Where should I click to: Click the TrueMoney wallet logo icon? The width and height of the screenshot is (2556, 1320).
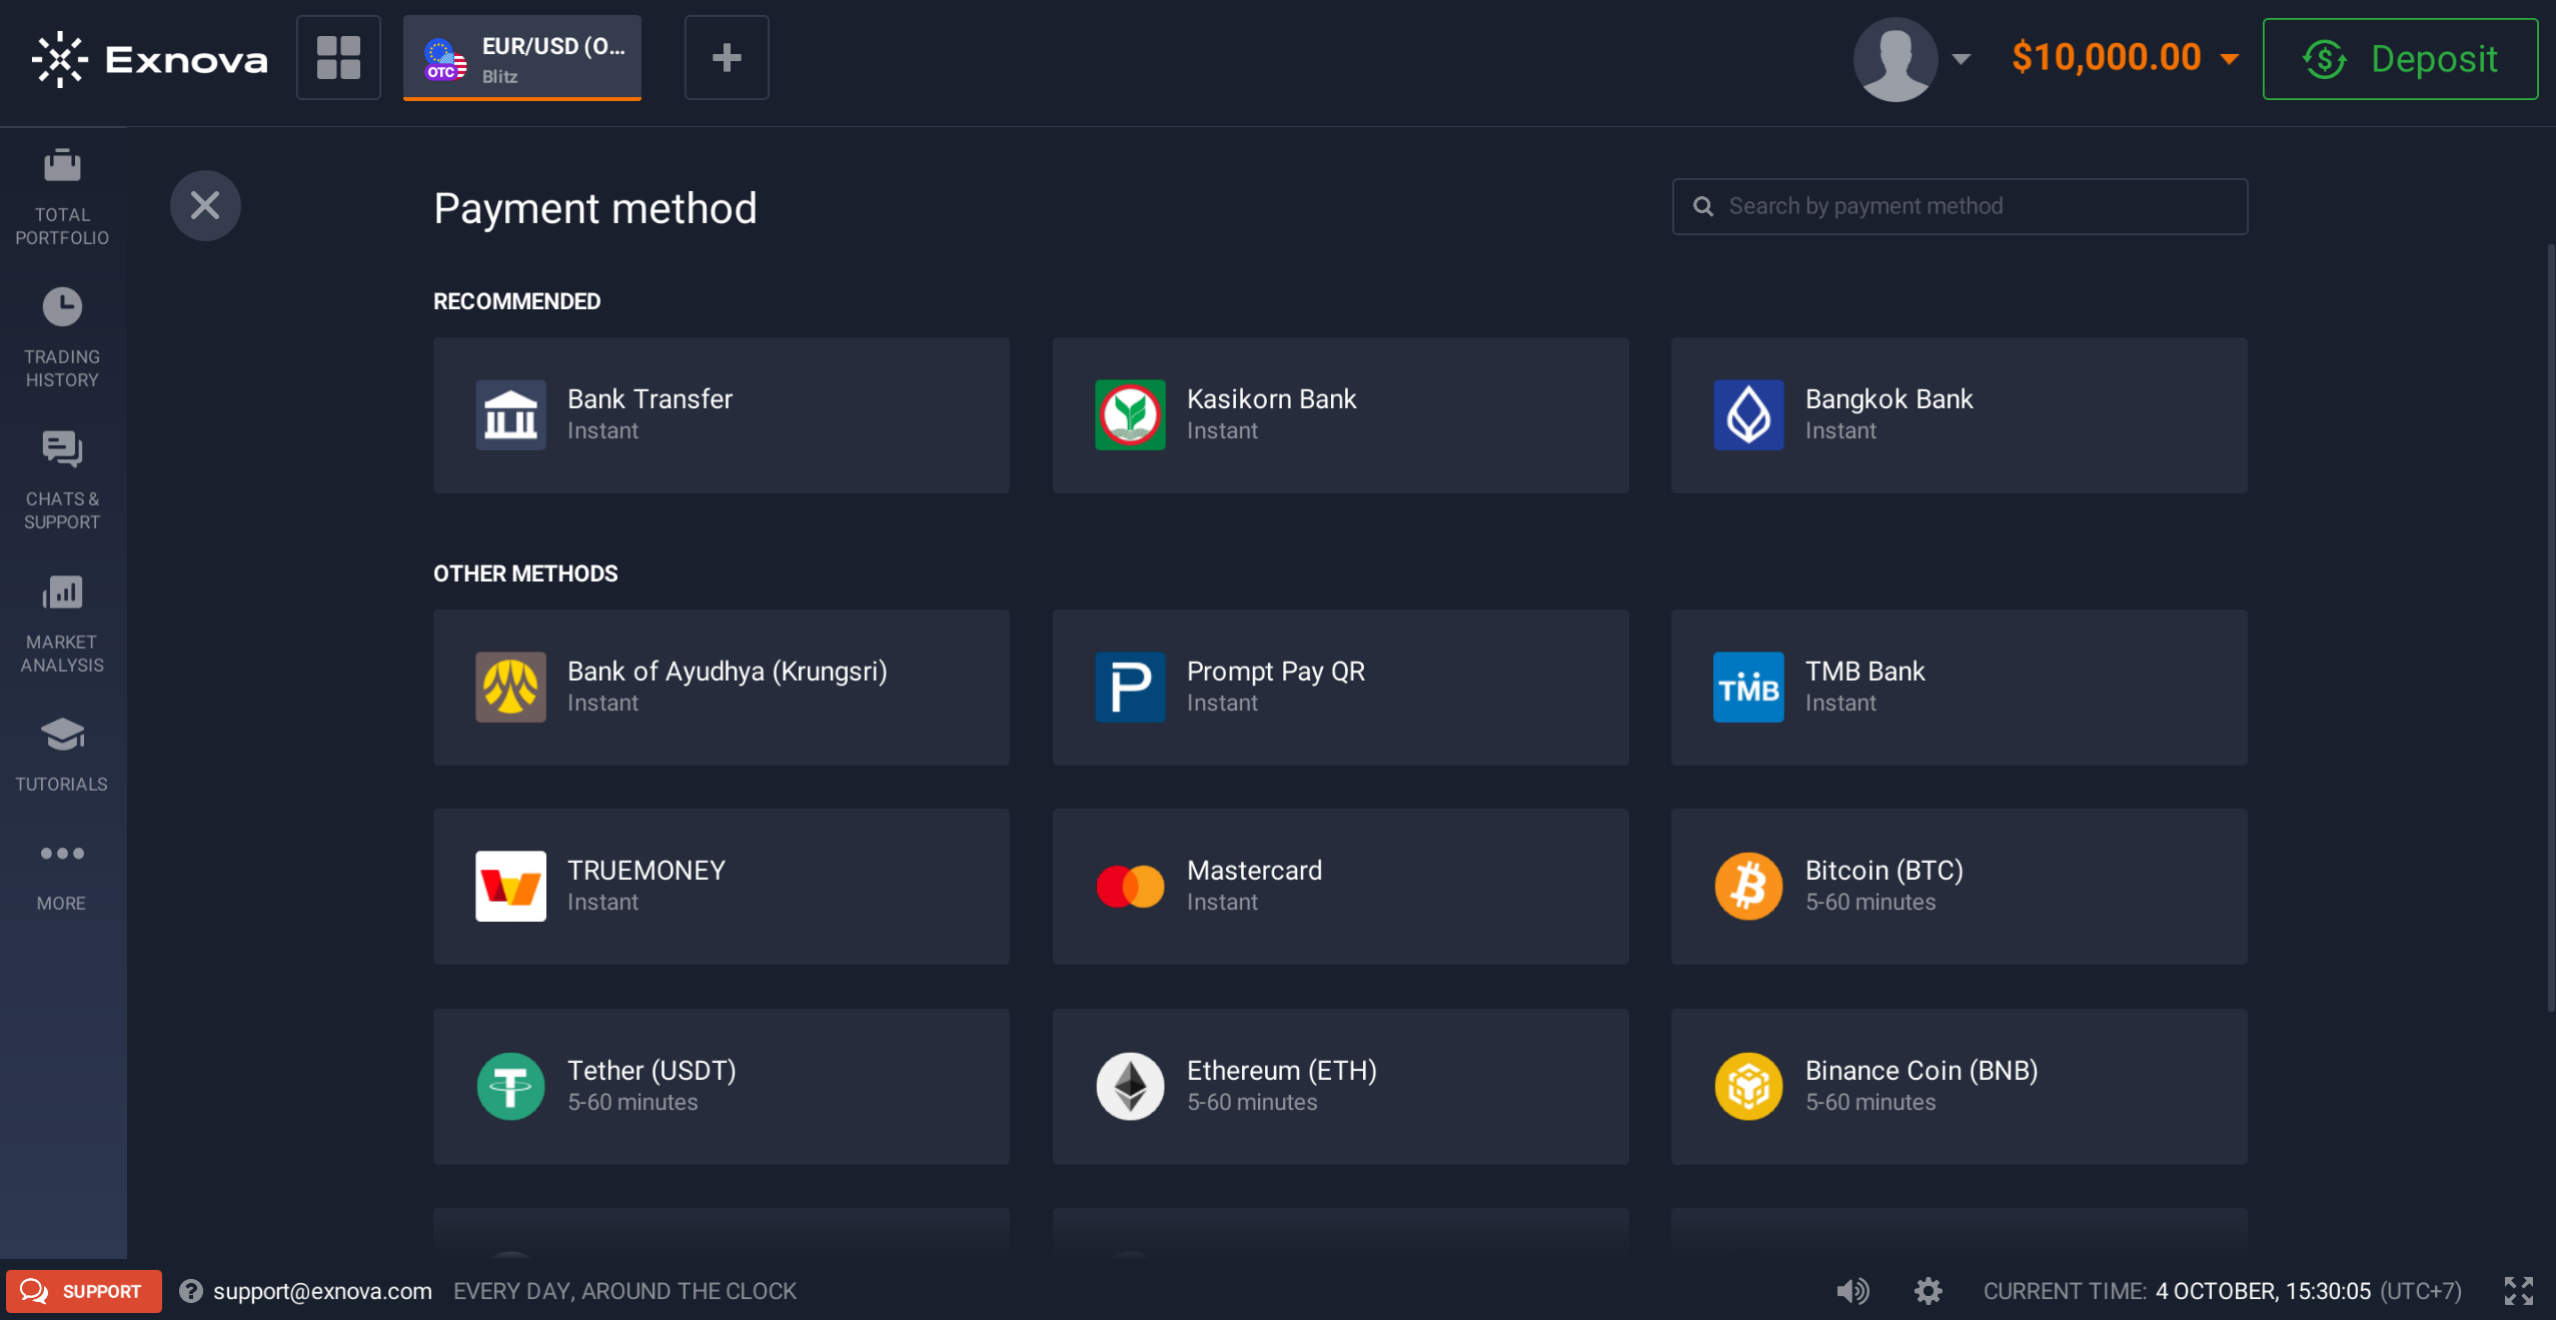tap(510, 886)
